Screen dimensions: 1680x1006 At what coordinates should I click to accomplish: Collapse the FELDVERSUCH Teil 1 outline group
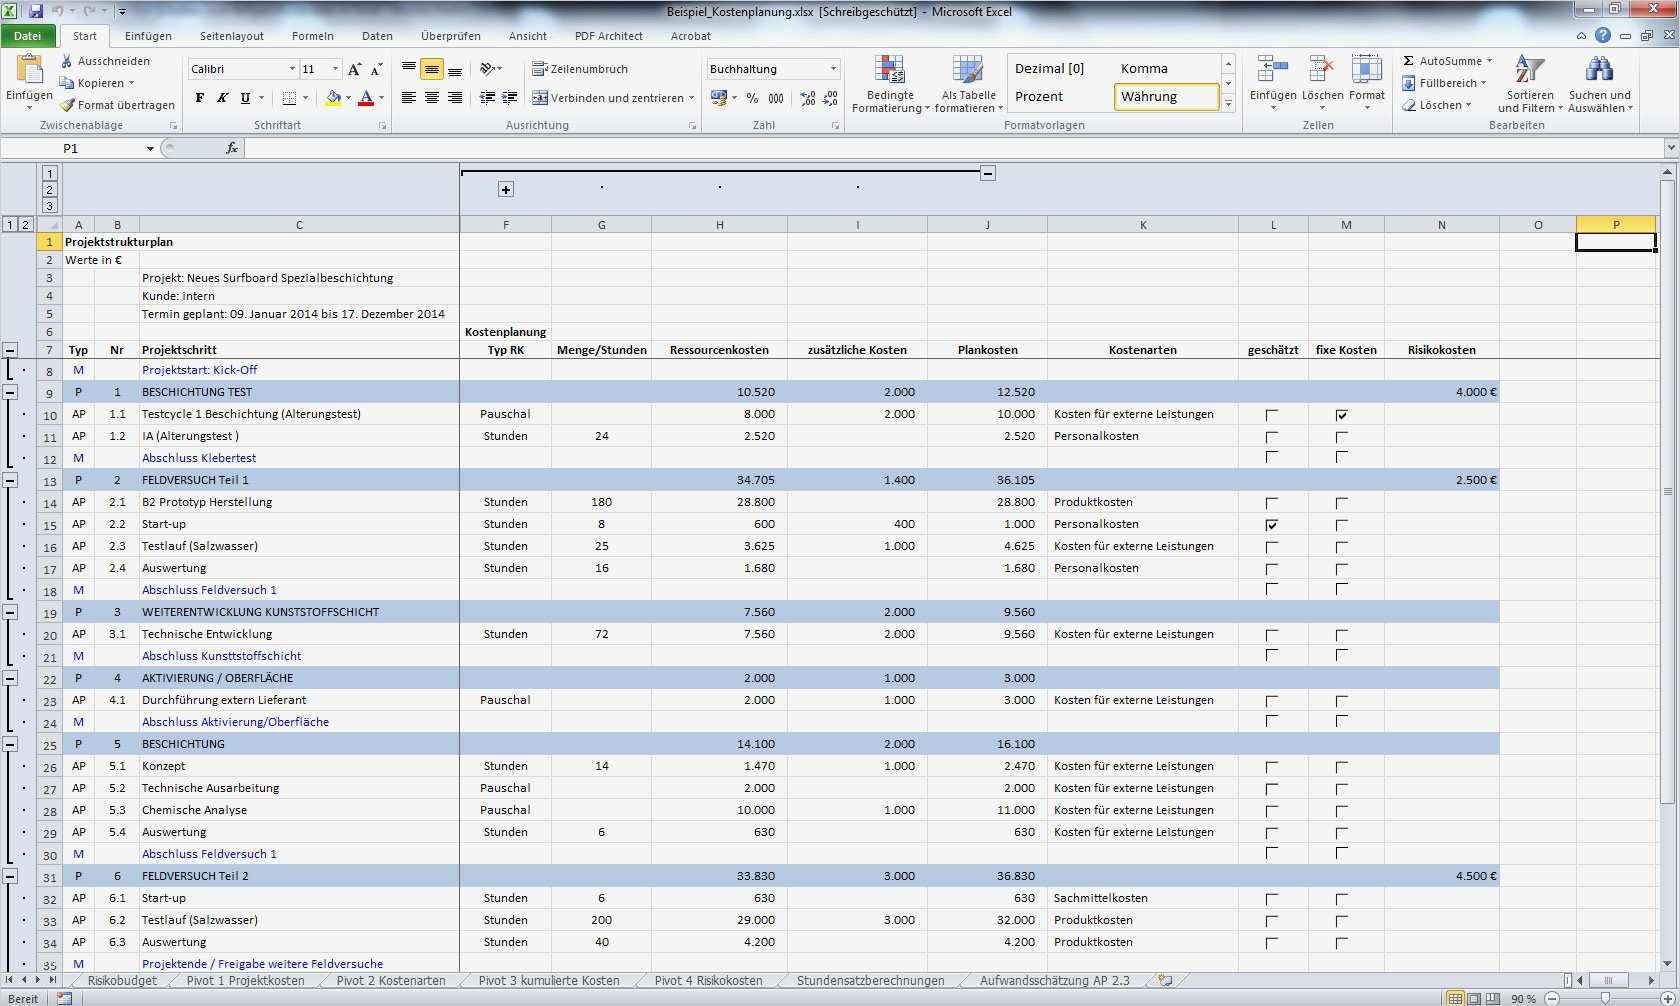click(10, 480)
